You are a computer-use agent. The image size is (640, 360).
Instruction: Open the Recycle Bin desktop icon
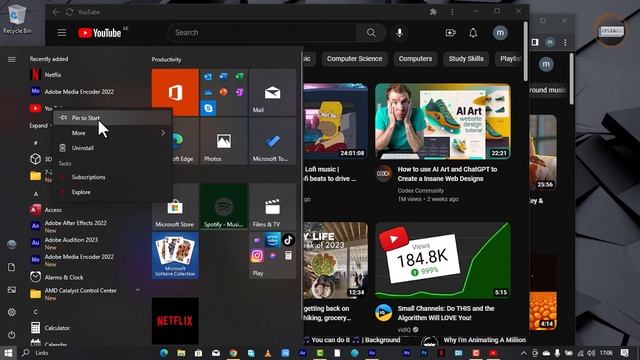coord(17,18)
